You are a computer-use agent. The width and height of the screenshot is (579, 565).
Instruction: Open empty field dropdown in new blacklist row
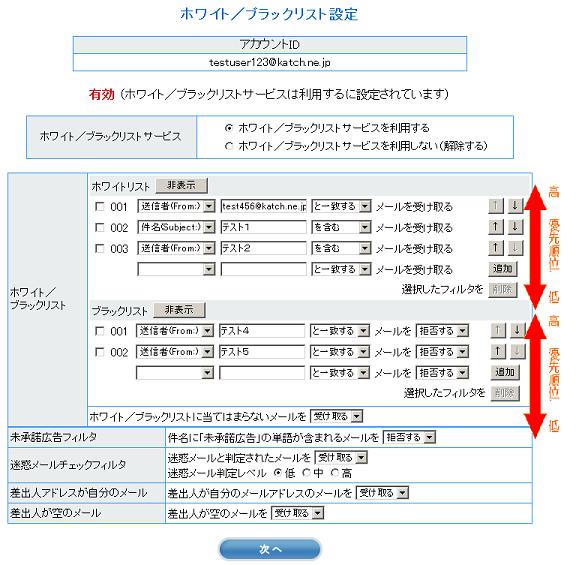(175, 373)
